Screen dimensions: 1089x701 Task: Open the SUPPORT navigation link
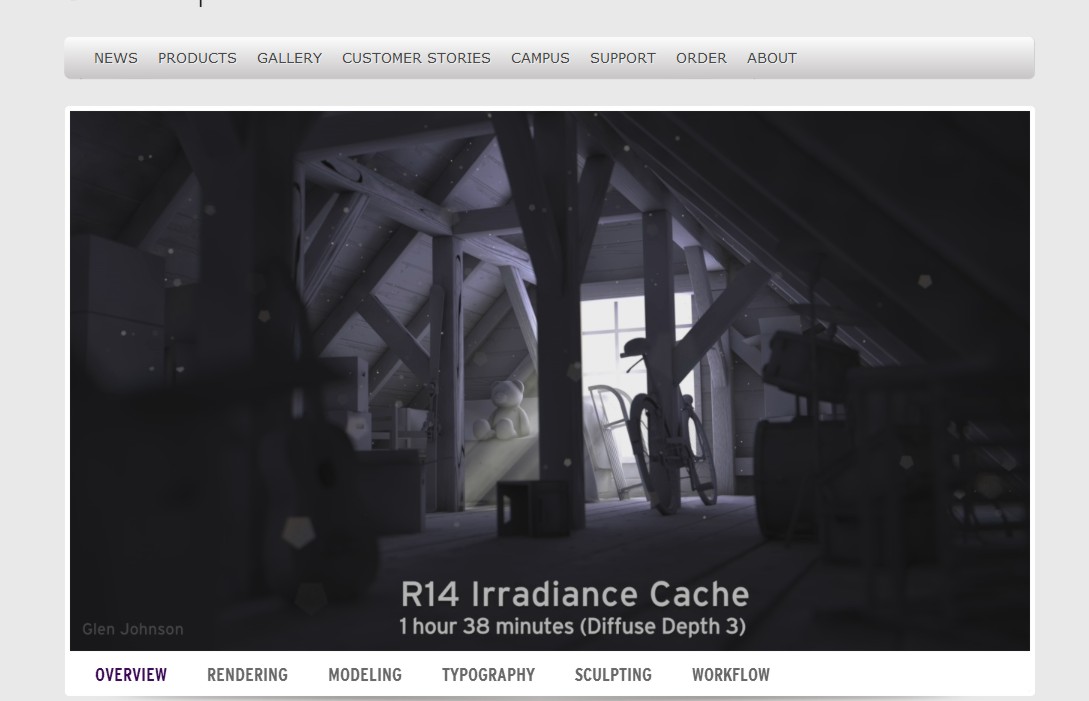pos(623,58)
